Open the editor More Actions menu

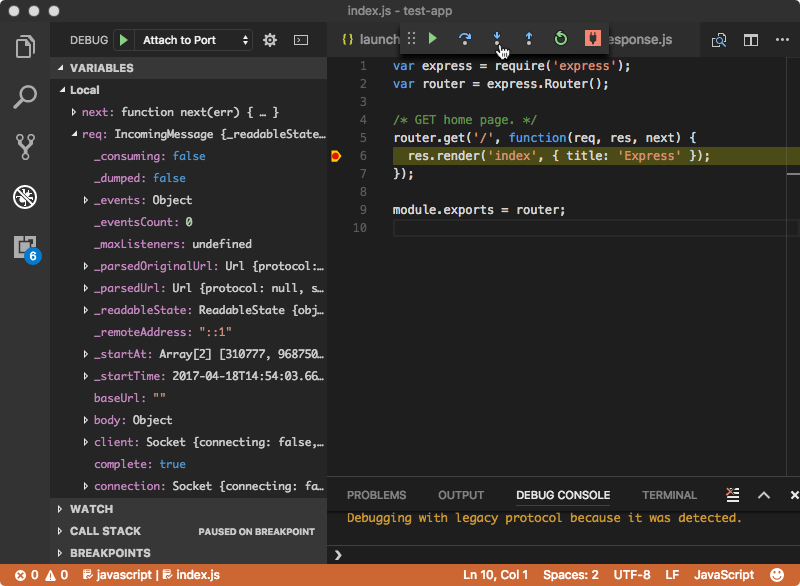[x=782, y=39]
